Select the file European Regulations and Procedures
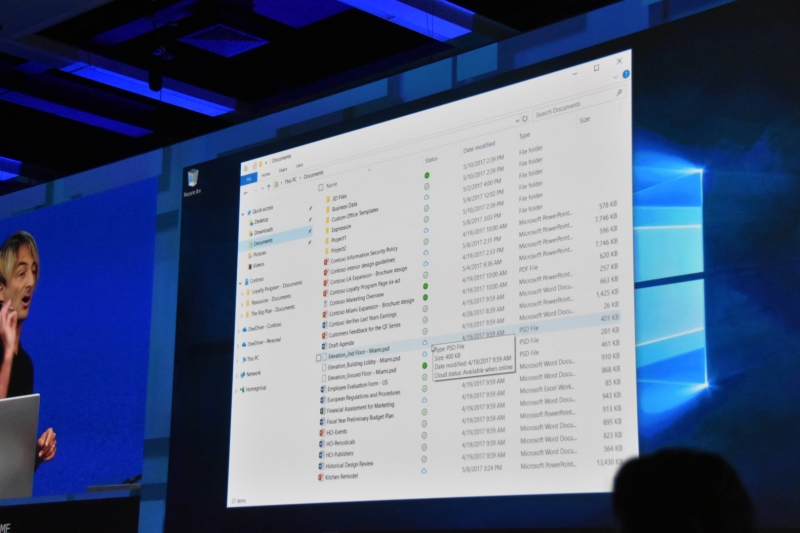This screenshot has height=533, width=800. coord(364,397)
